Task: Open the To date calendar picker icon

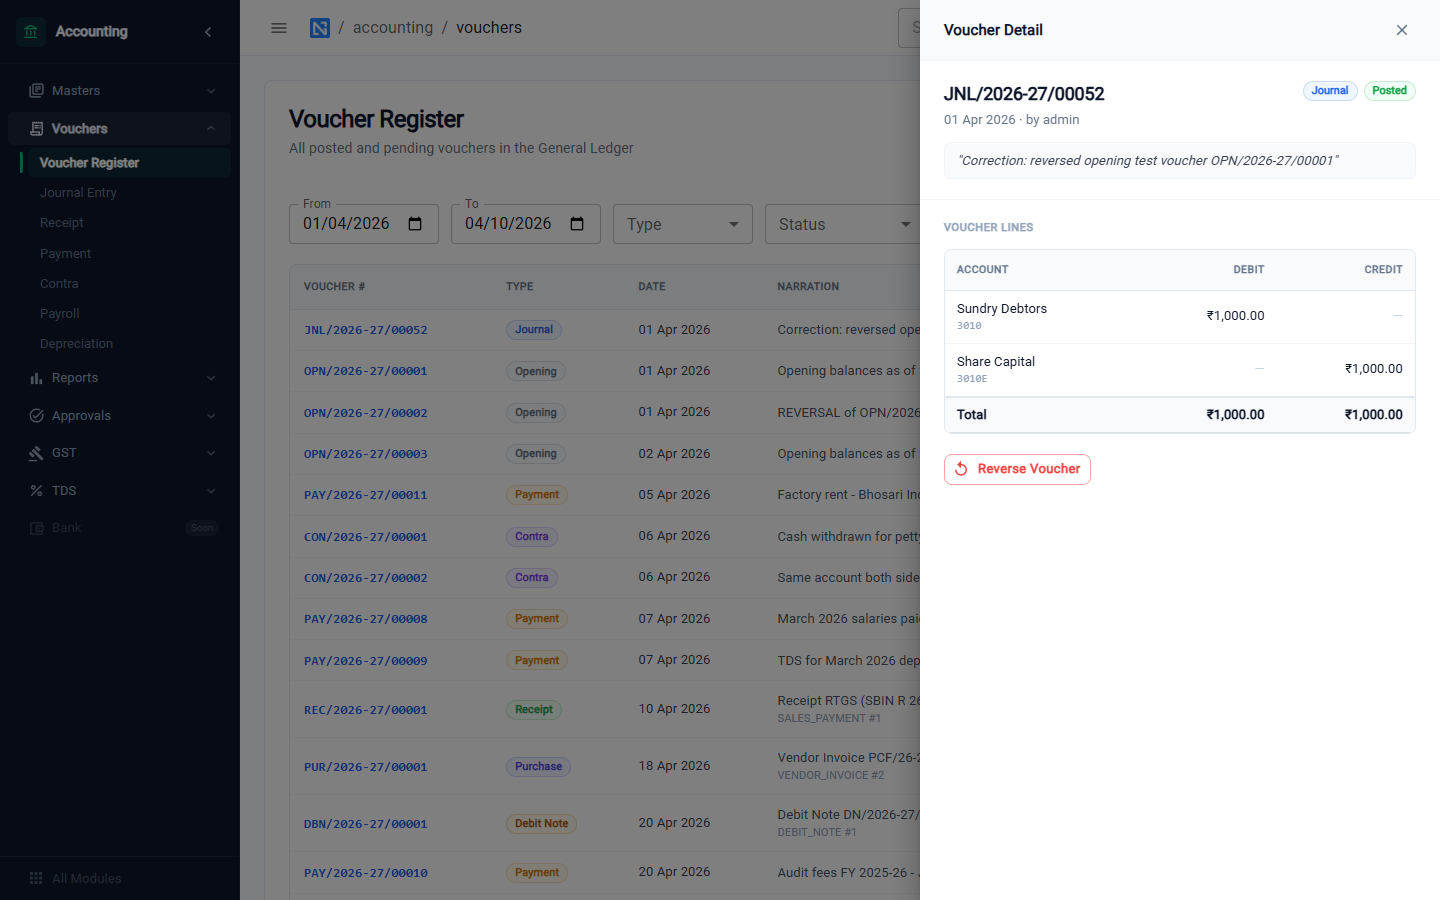Action: click(x=577, y=224)
